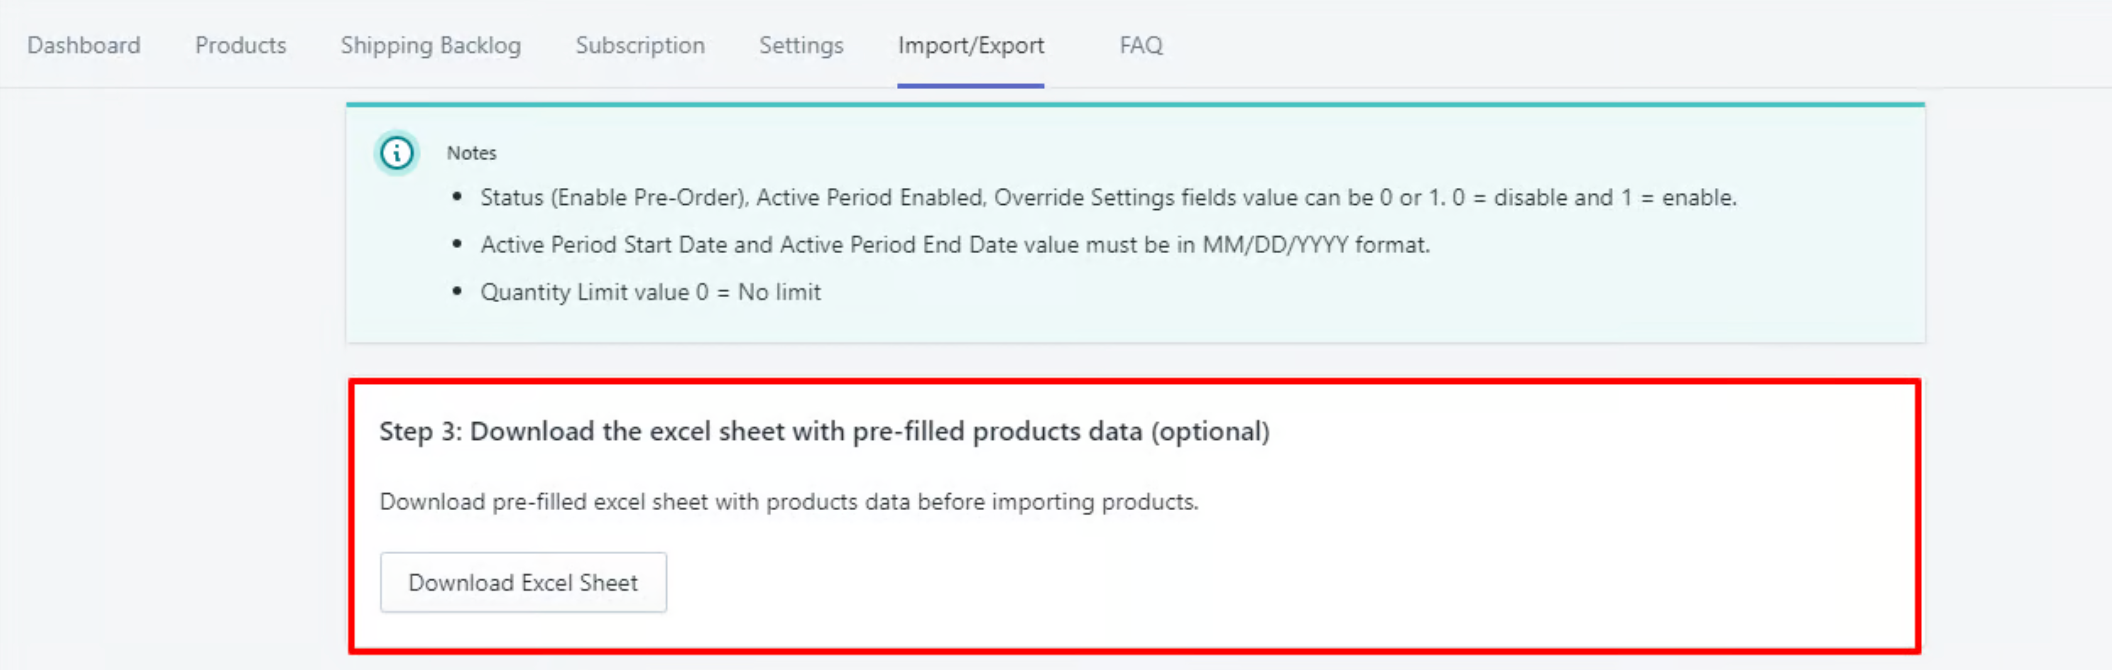Viewport: 2112px width, 670px height.
Task: Click the Import/Export tab
Action: pos(970,45)
